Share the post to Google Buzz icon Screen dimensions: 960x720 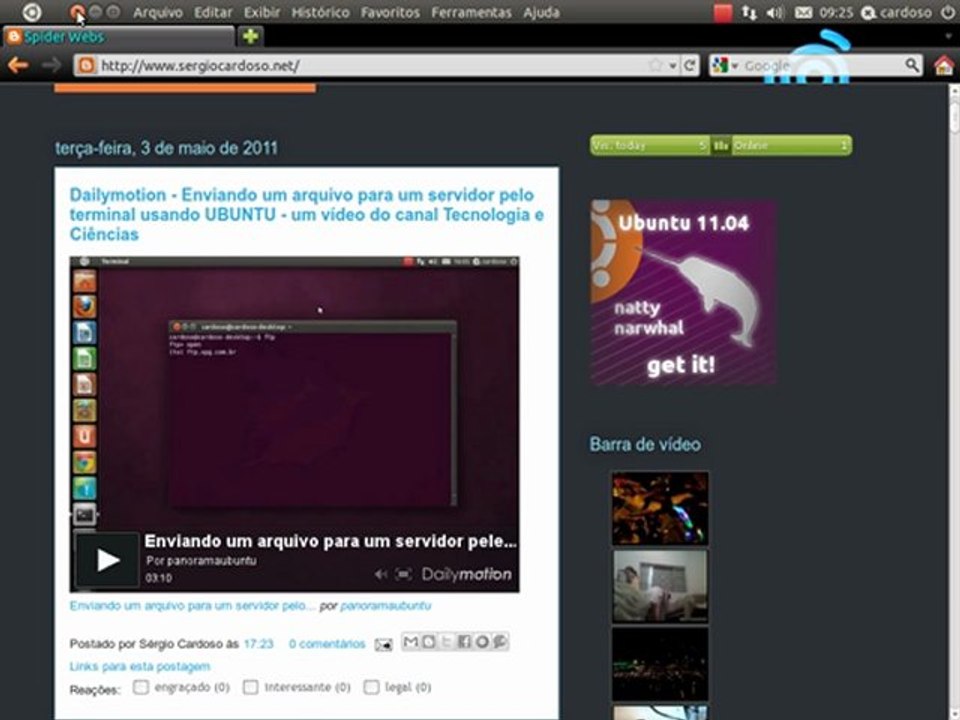pyautogui.click(x=500, y=642)
